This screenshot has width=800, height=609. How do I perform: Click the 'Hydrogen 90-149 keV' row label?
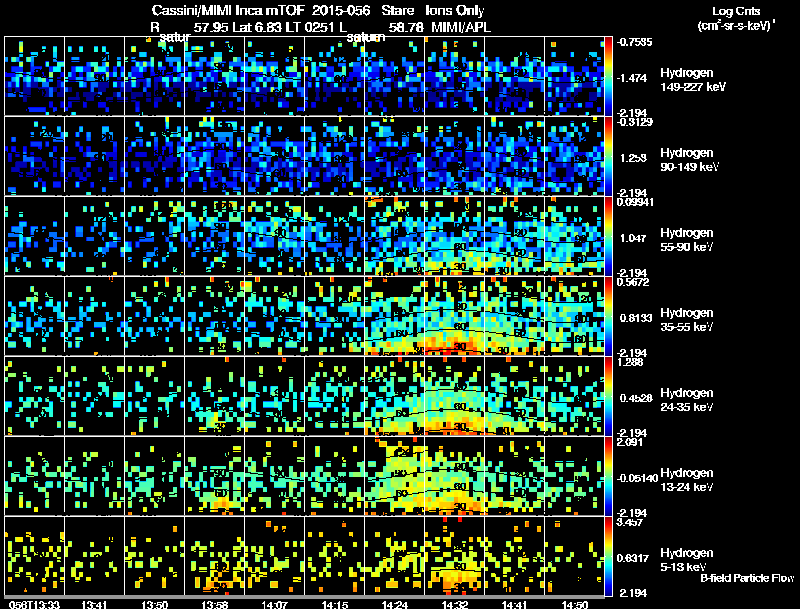(689, 160)
